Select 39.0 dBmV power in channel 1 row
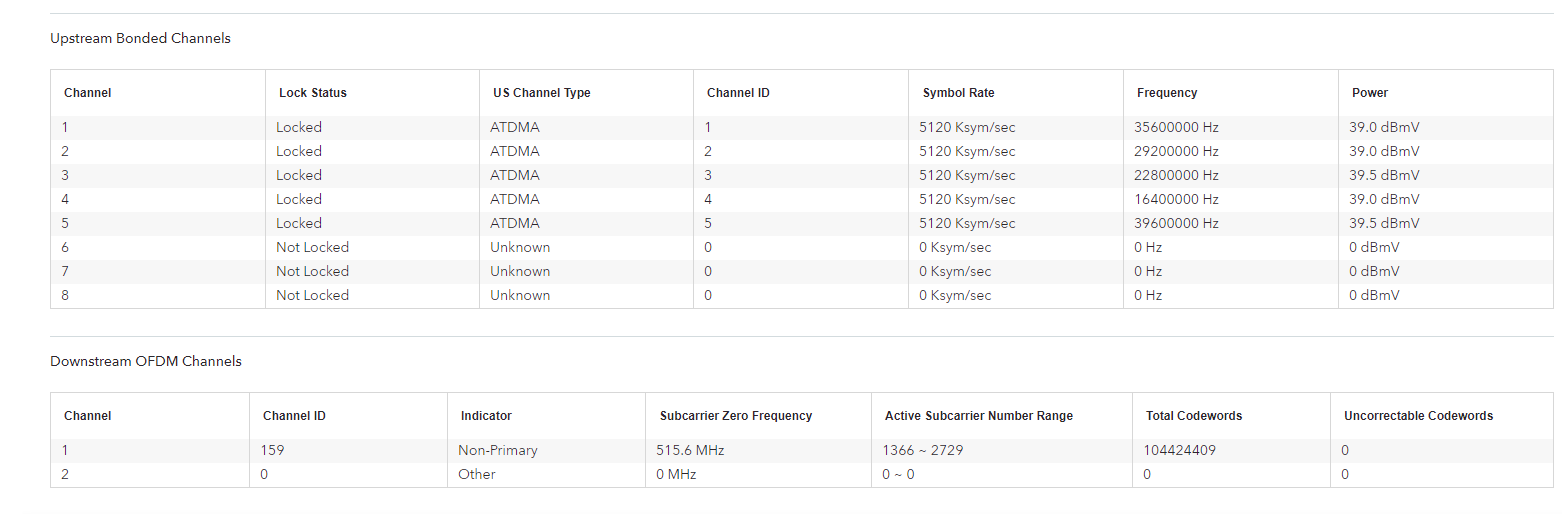1562x514 pixels. tap(1384, 127)
